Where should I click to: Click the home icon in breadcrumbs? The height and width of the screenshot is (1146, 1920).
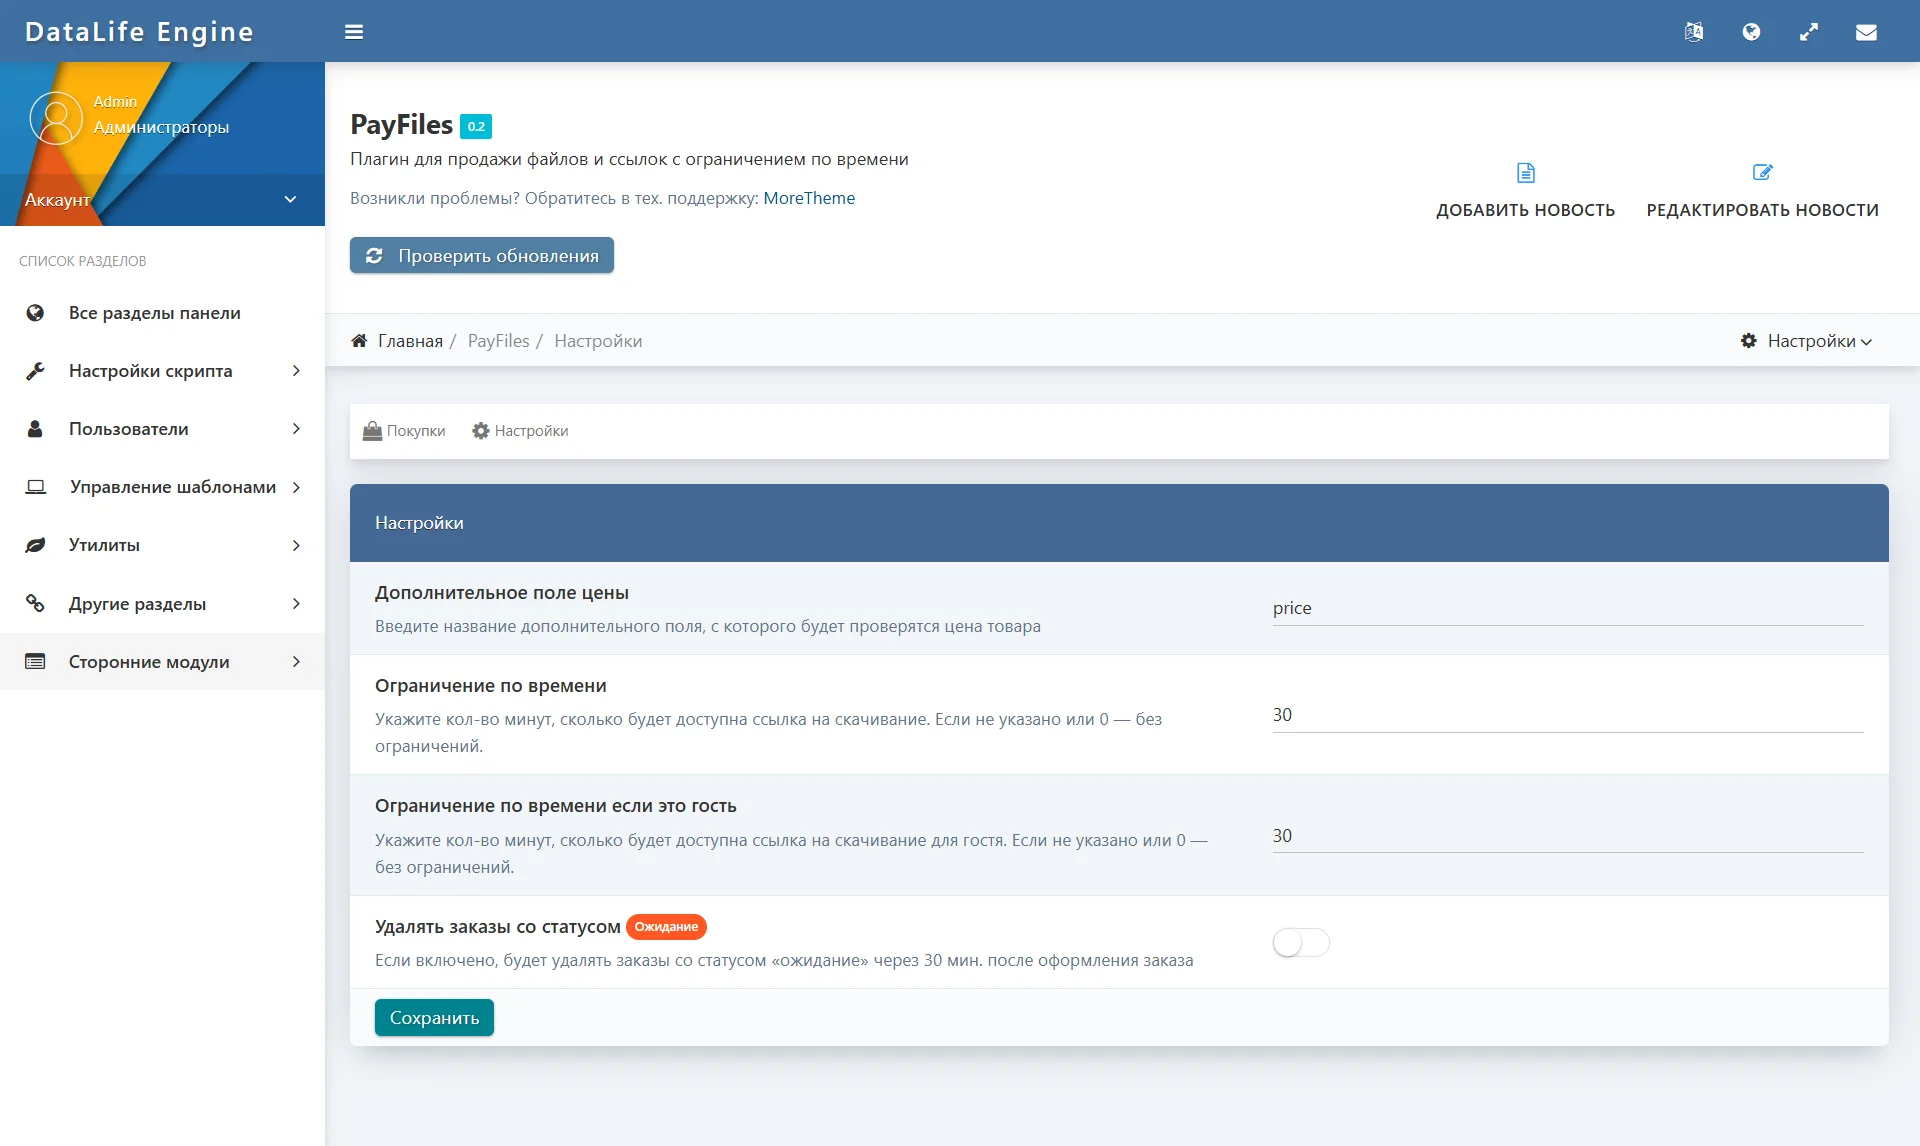[359, 341]
